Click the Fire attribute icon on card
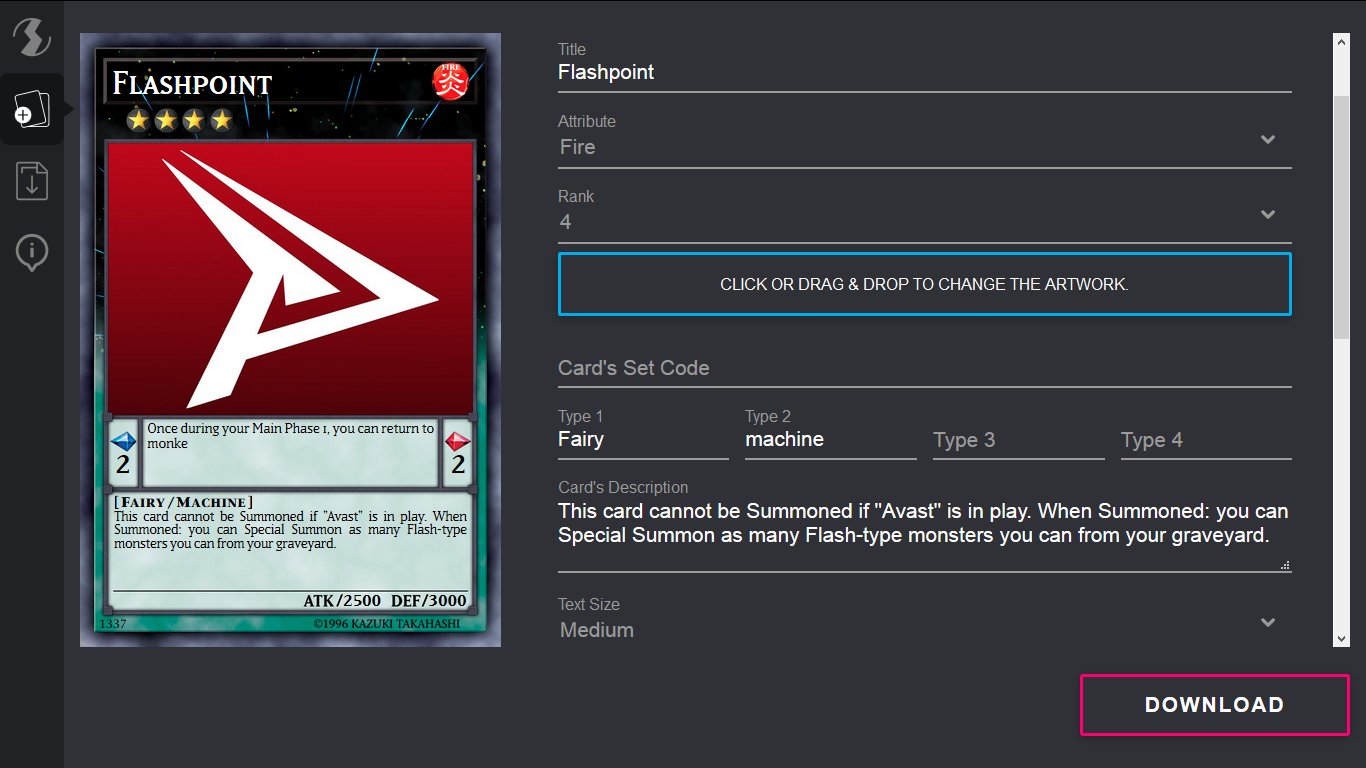 [450, 81]
